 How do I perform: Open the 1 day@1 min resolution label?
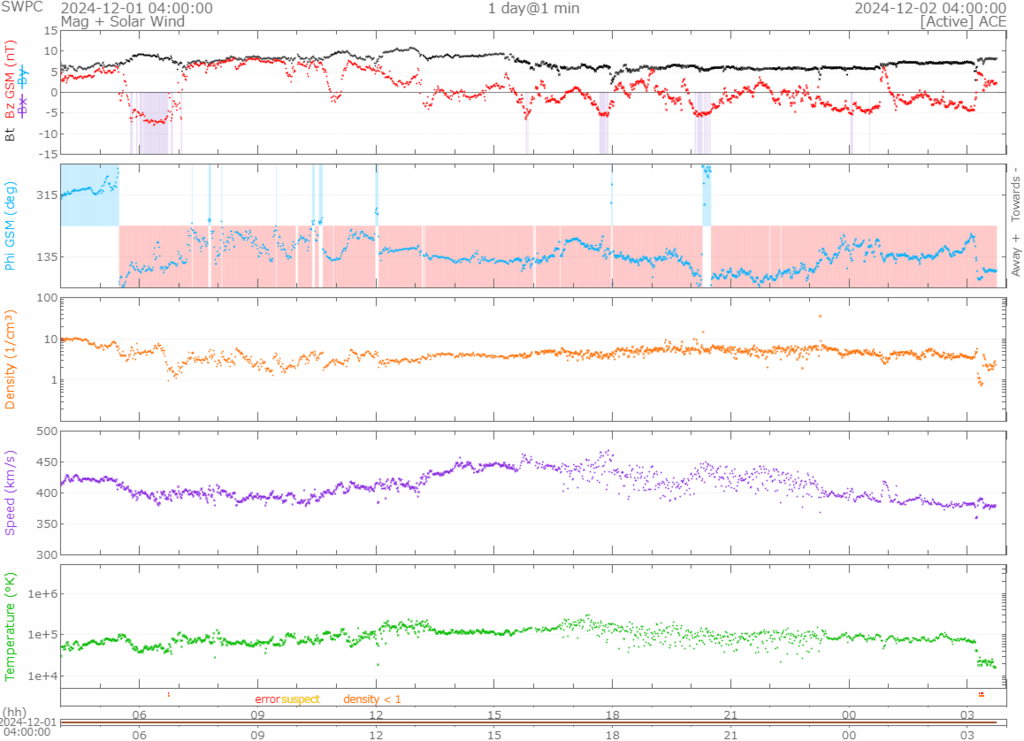534,8
